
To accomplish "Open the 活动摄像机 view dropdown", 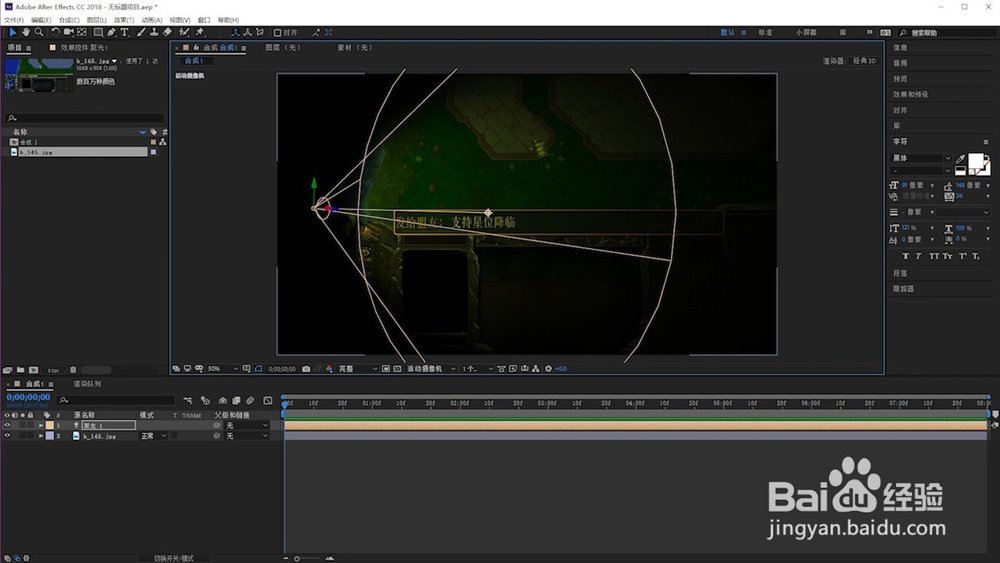I will tap(431, 369).
